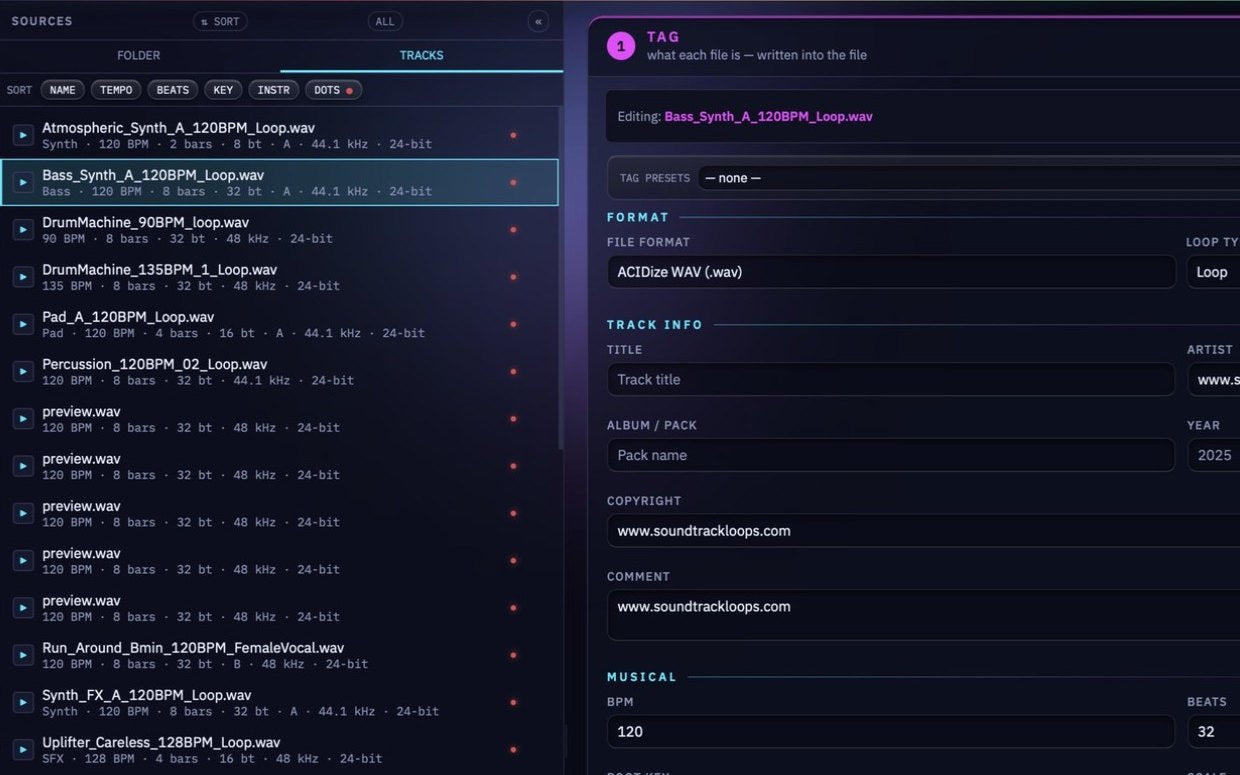The width and height of the screenshot is (1240, 775).
Task: Click the Year field showing 2025
Action: (x=1213, y=455)
